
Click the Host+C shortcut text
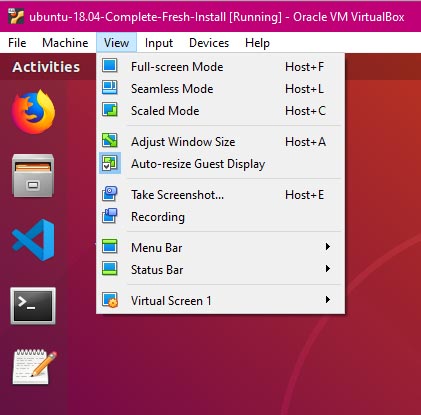[305, 111]
